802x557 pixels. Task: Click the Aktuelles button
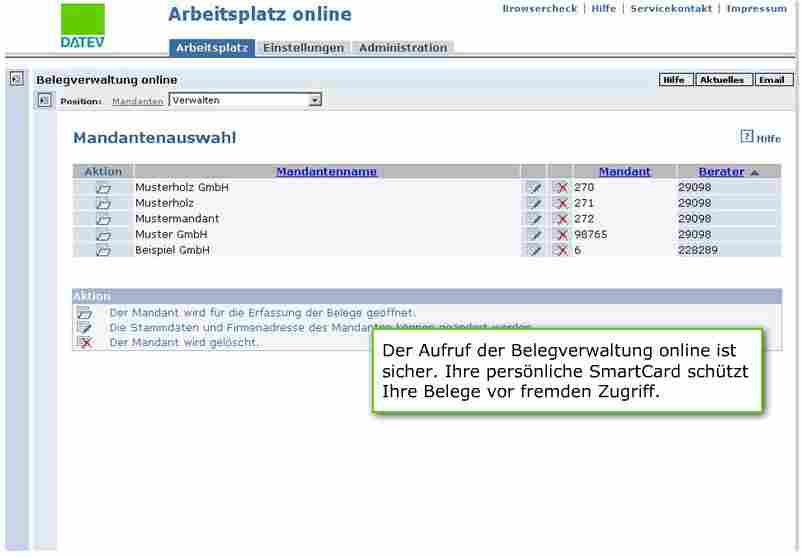coord(723,80)
